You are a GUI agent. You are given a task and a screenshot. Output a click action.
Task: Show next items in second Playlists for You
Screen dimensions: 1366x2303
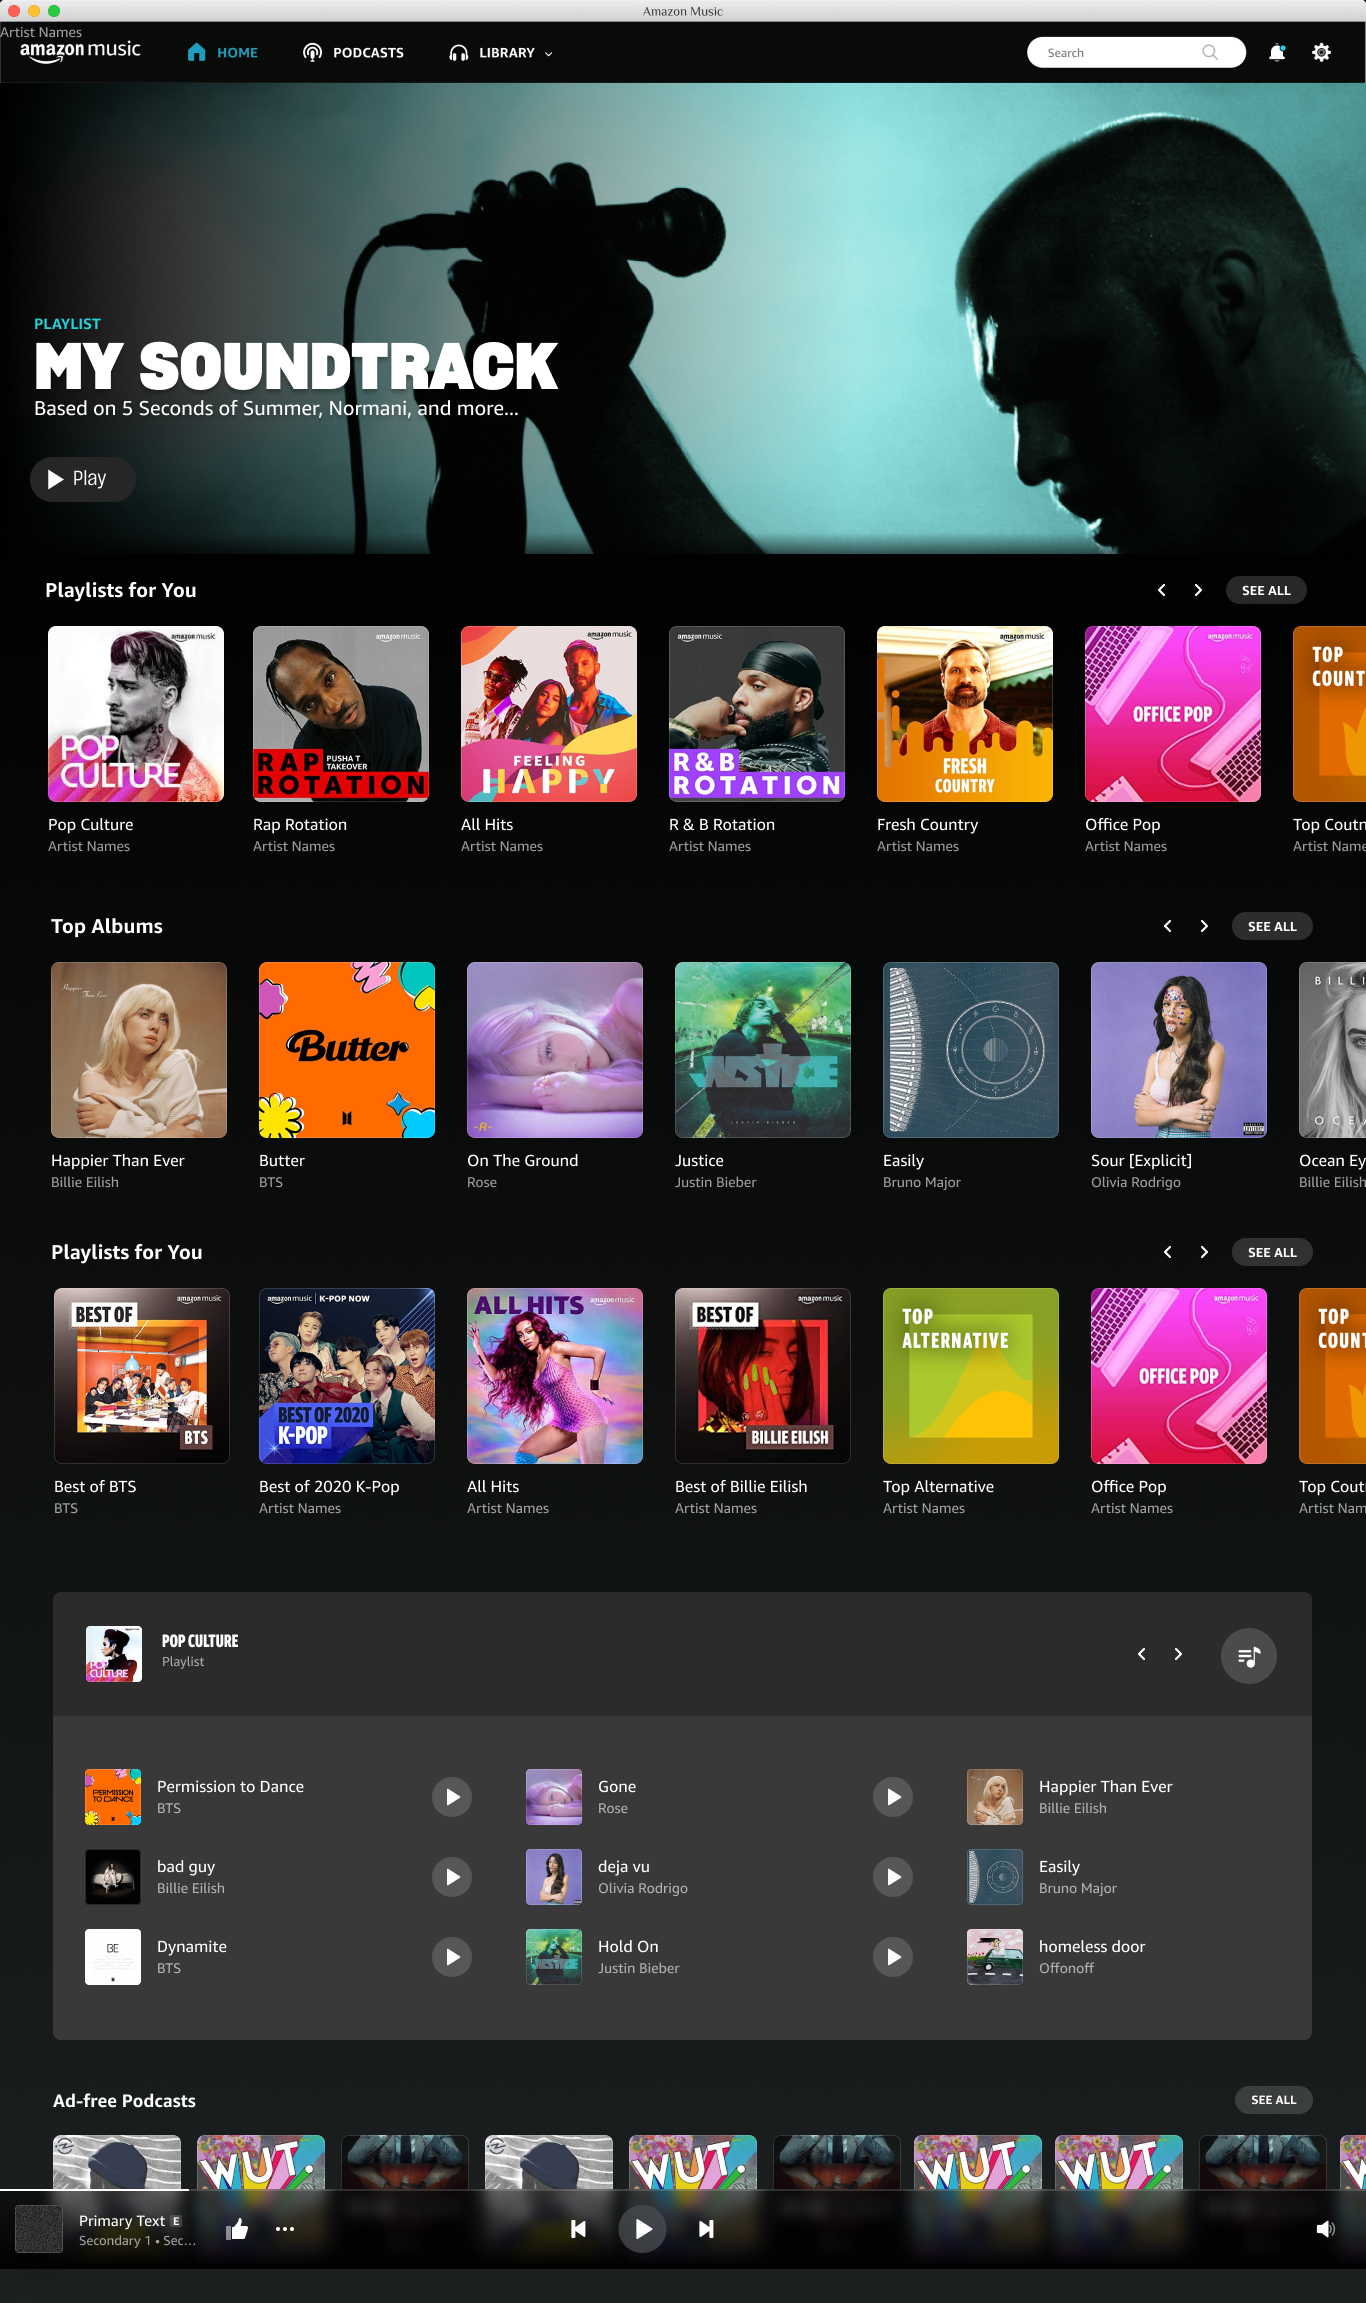point(1204,1252)
